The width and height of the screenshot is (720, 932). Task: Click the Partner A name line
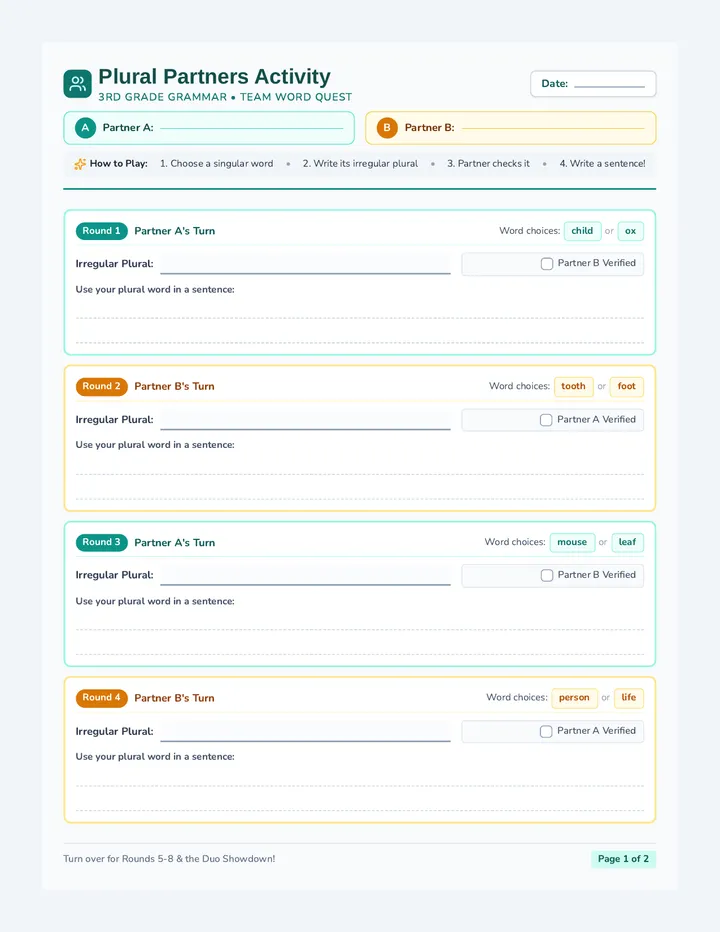(x=252, y=128)
